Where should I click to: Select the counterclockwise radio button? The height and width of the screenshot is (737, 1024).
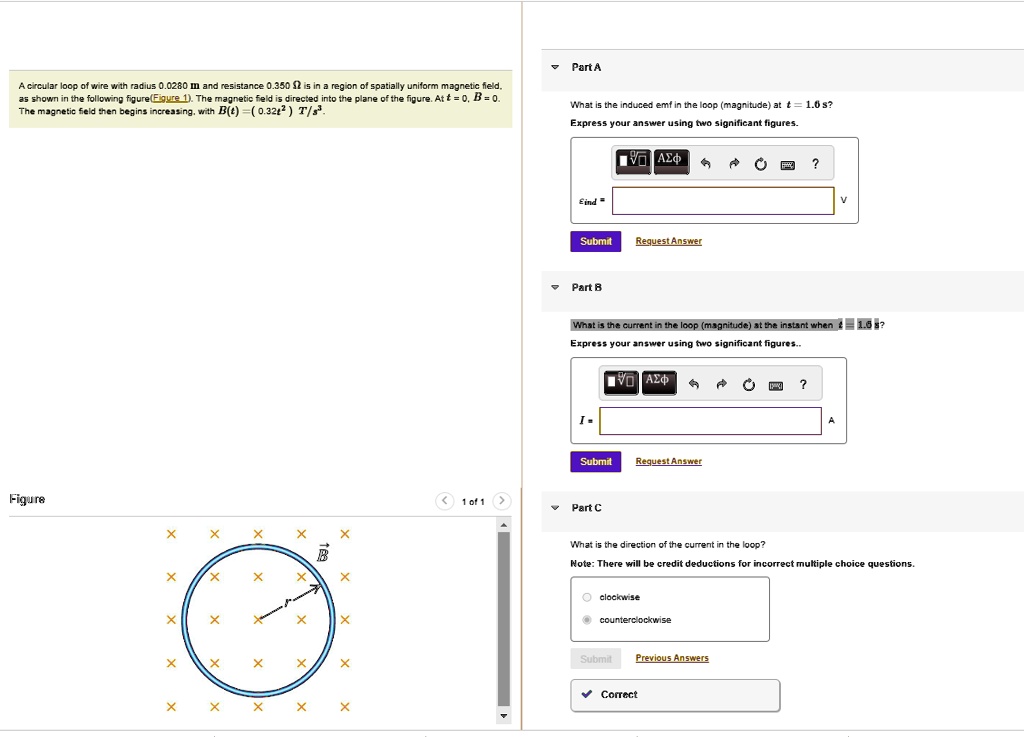coord(587,619)
